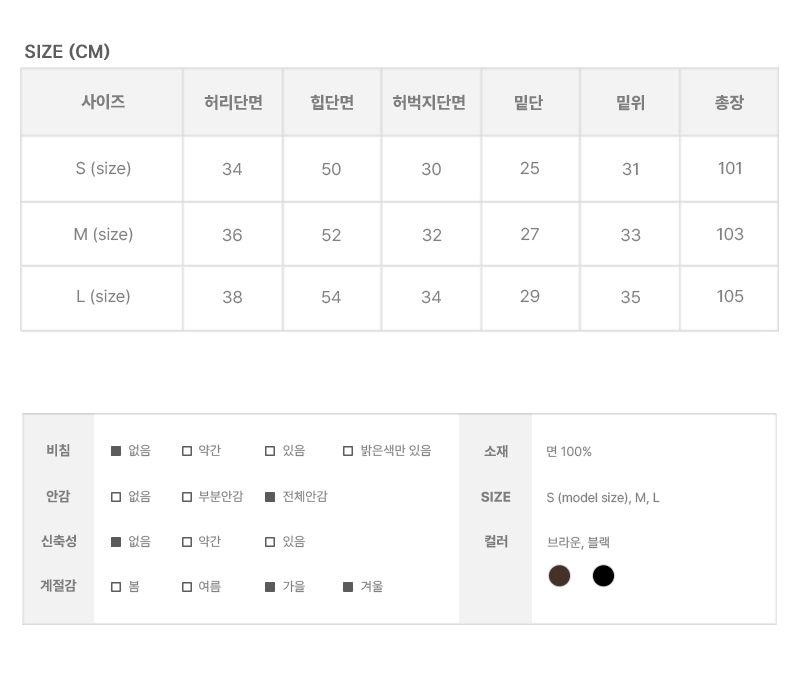Click the brown color swatch
Image resolution: width=800 pixels, height=686 pixels.
(560, 576)
